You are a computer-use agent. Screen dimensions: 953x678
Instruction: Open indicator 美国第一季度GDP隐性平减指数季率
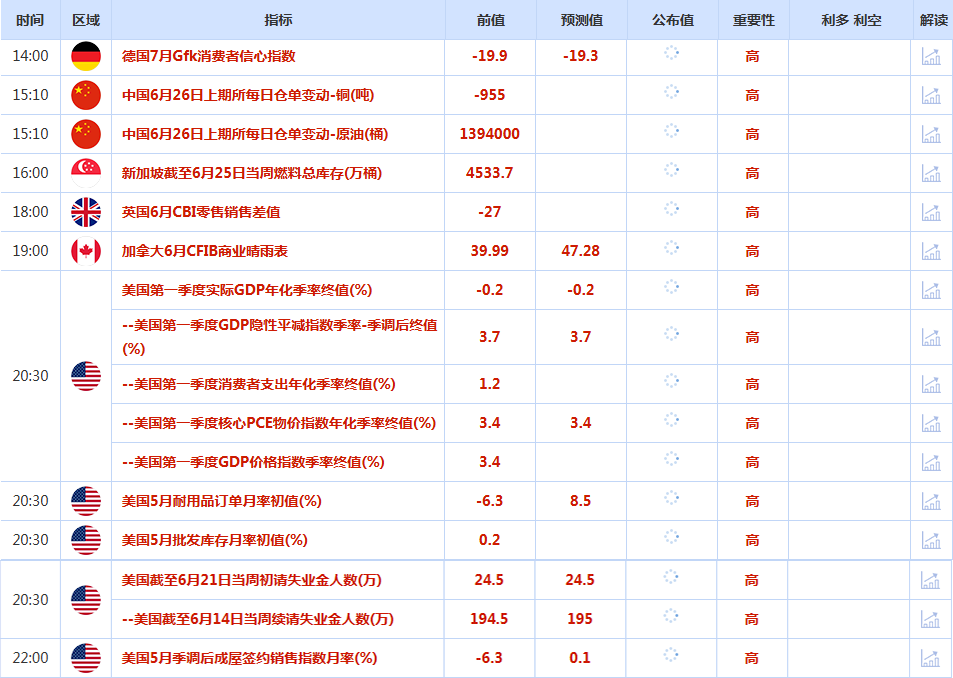click(x=280, y=337)
